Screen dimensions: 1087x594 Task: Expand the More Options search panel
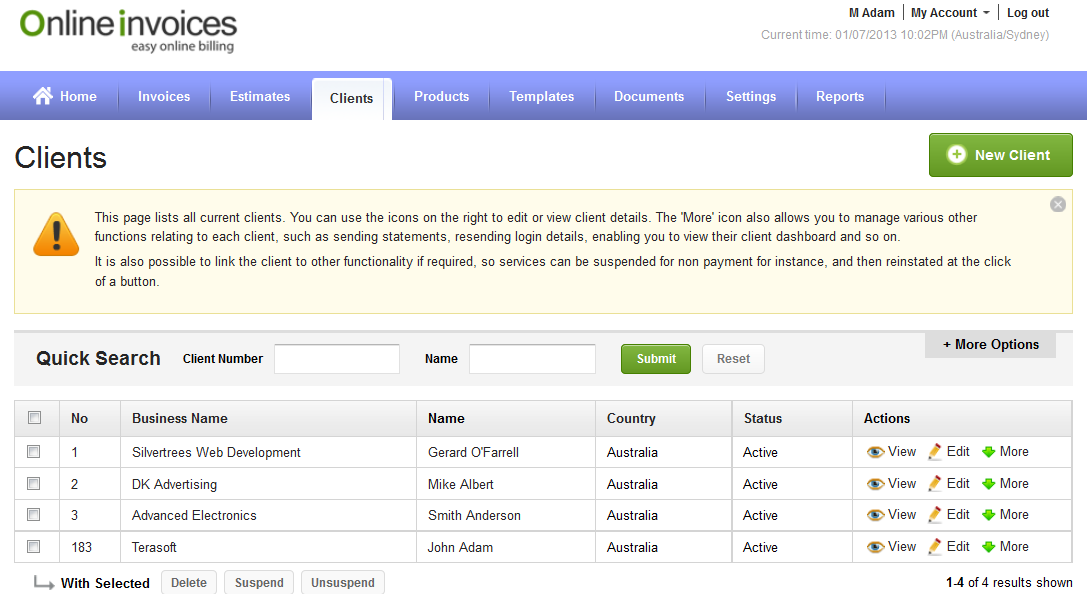coord(990,345)
